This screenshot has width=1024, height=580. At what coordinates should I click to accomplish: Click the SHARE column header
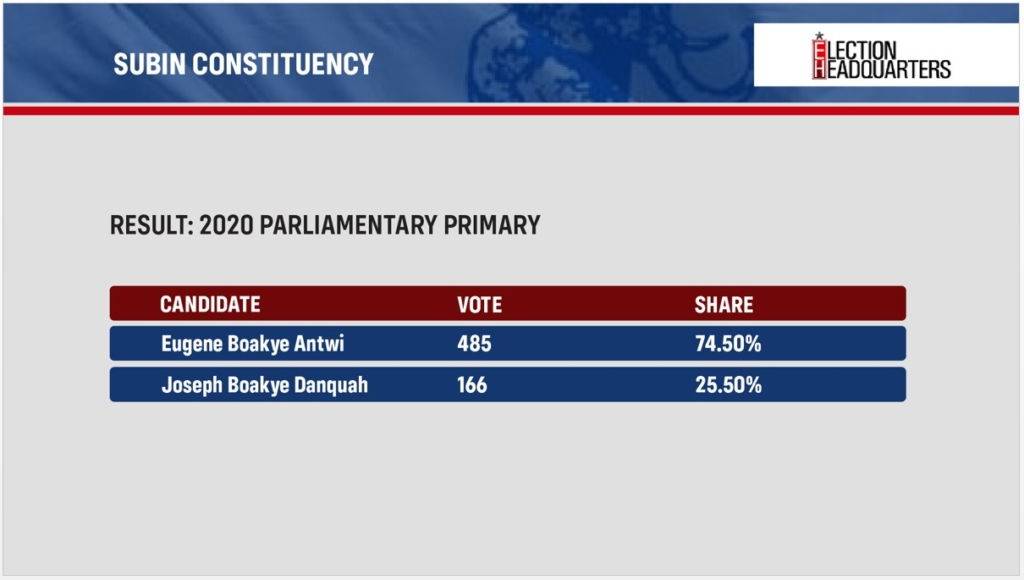click(x=724, y=304)
